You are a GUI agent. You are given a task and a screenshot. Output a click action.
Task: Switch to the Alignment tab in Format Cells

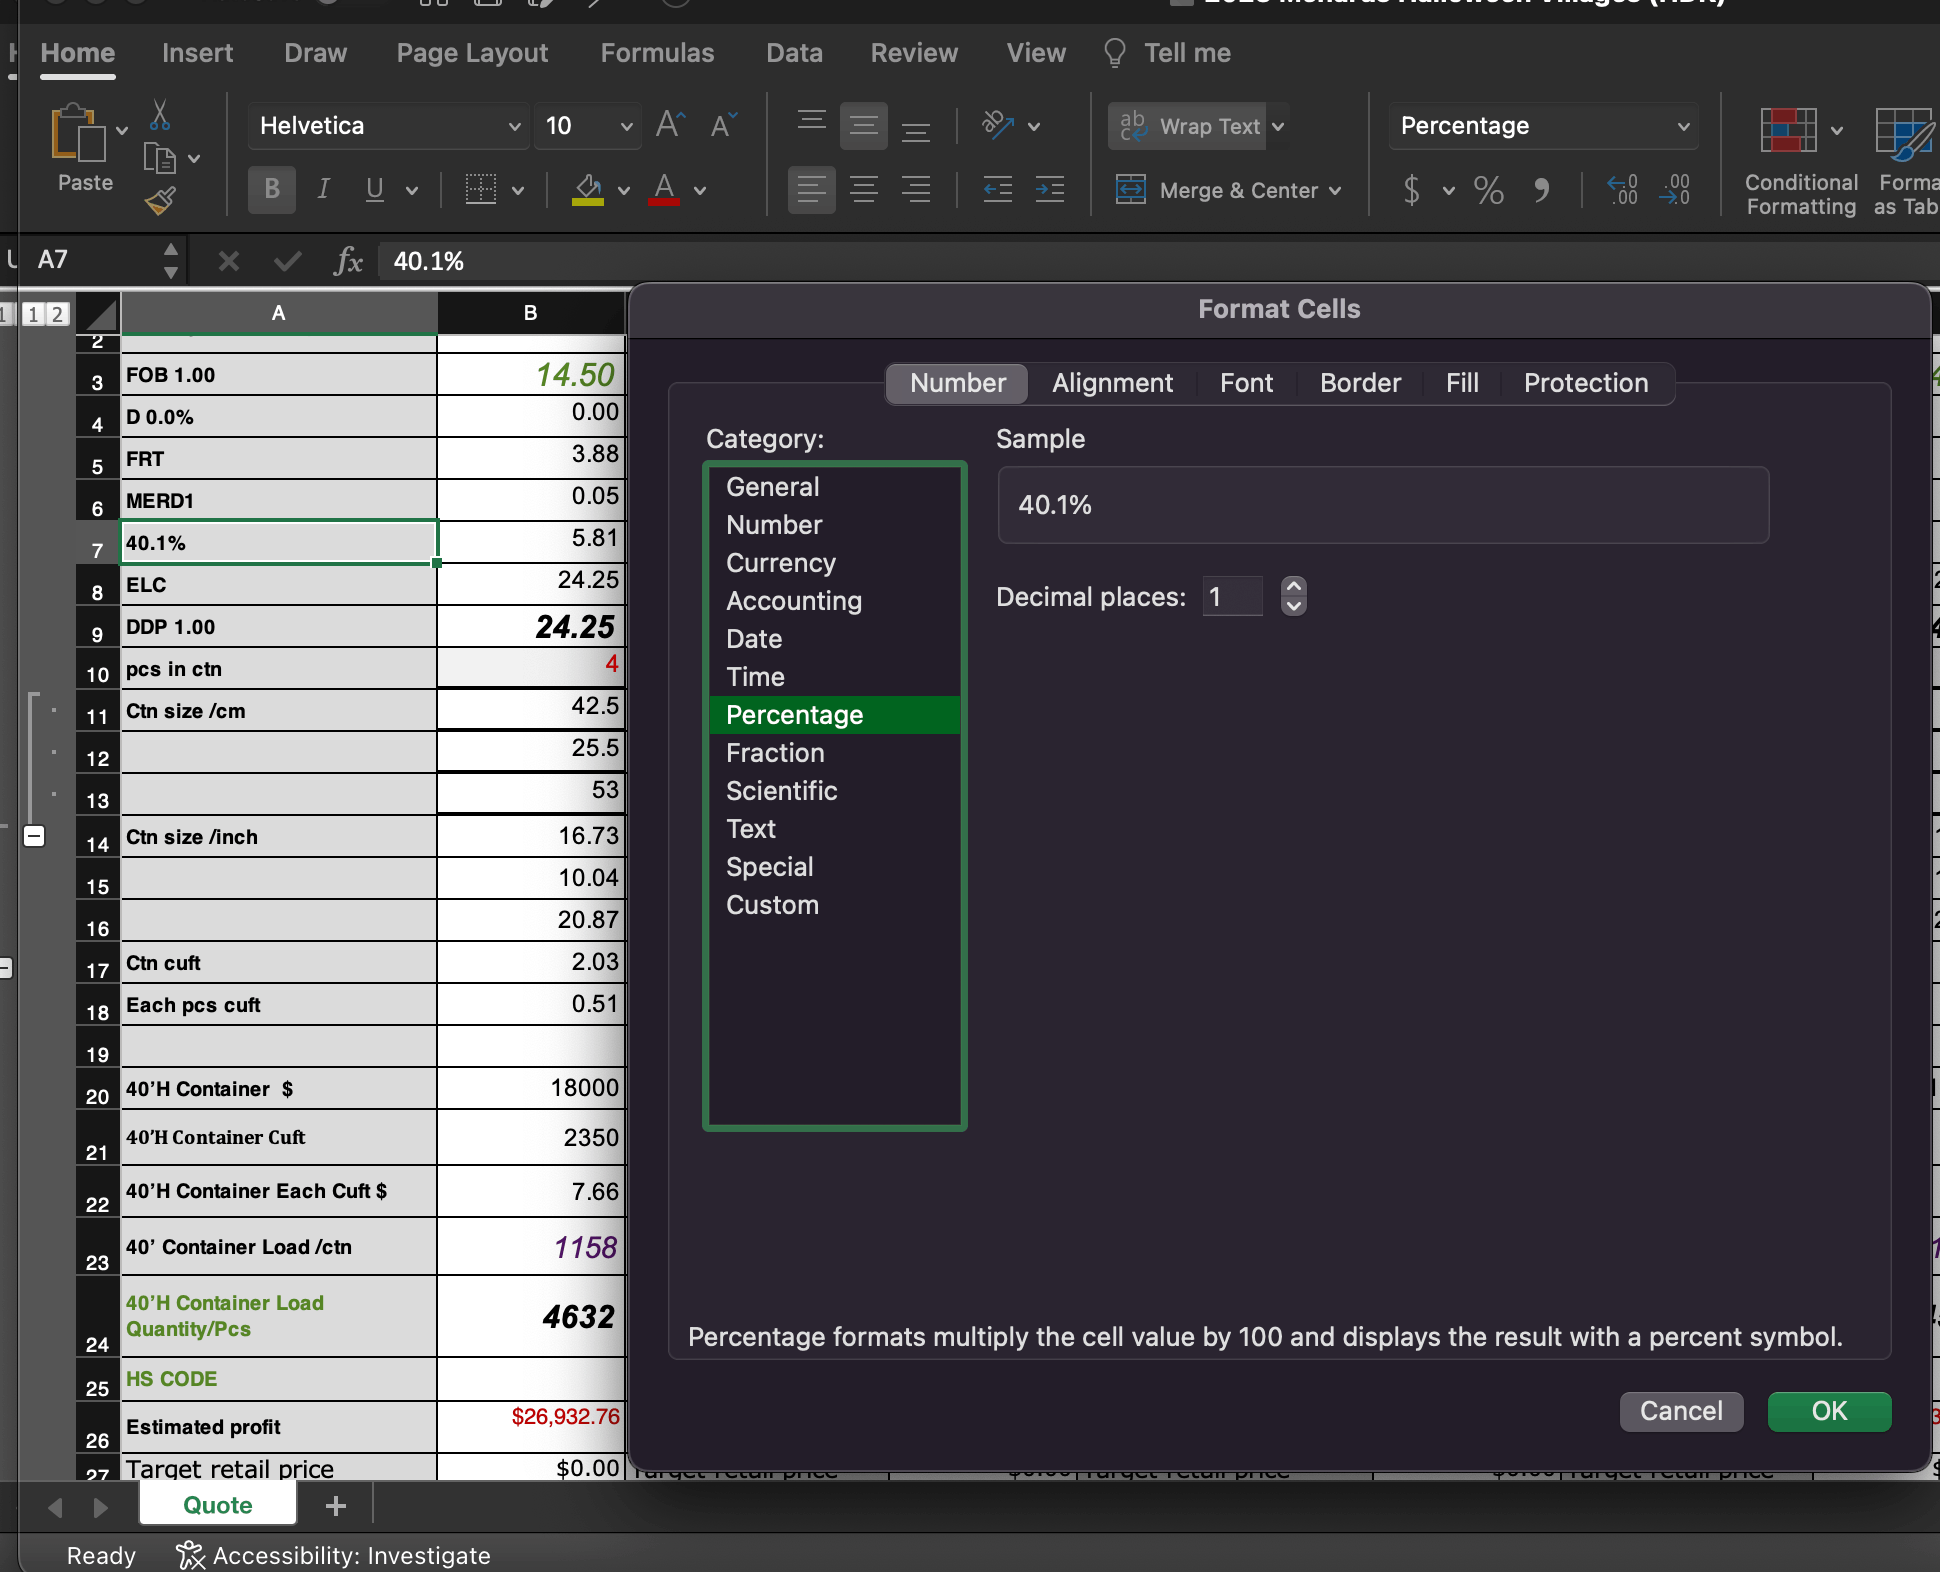(x=1112, y=383)
